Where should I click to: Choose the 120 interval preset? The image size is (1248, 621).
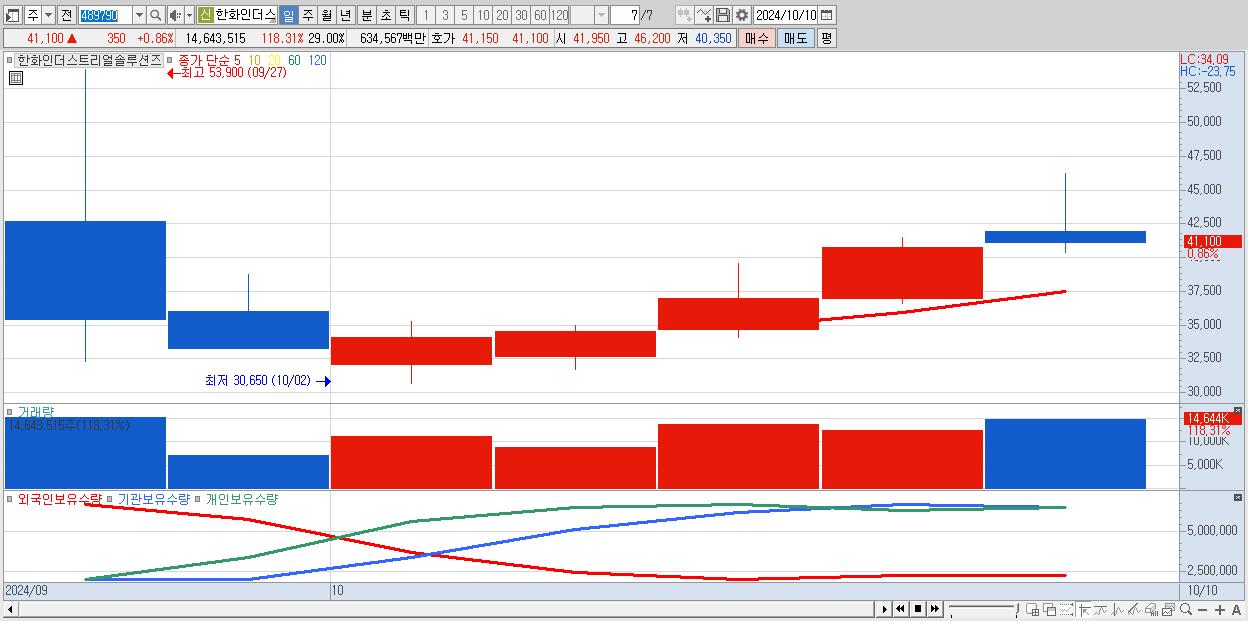(559, 15)
